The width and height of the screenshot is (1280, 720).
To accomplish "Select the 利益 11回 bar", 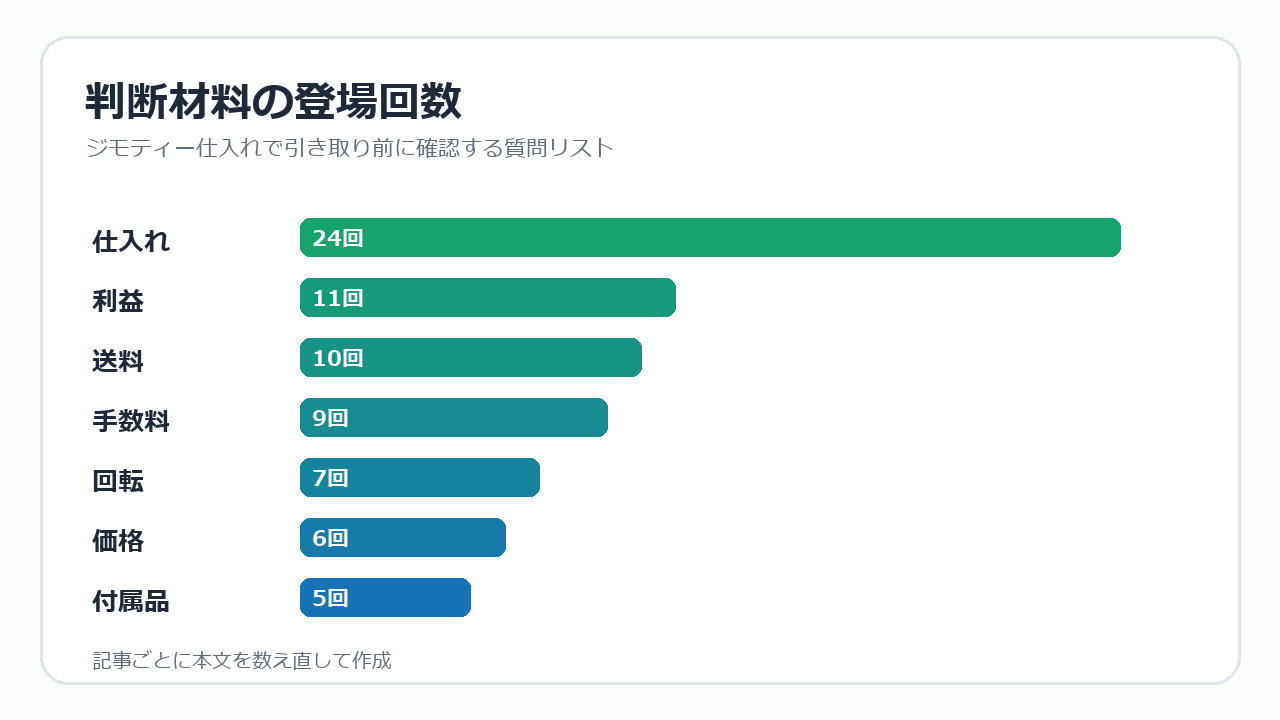I will point(488,298).
